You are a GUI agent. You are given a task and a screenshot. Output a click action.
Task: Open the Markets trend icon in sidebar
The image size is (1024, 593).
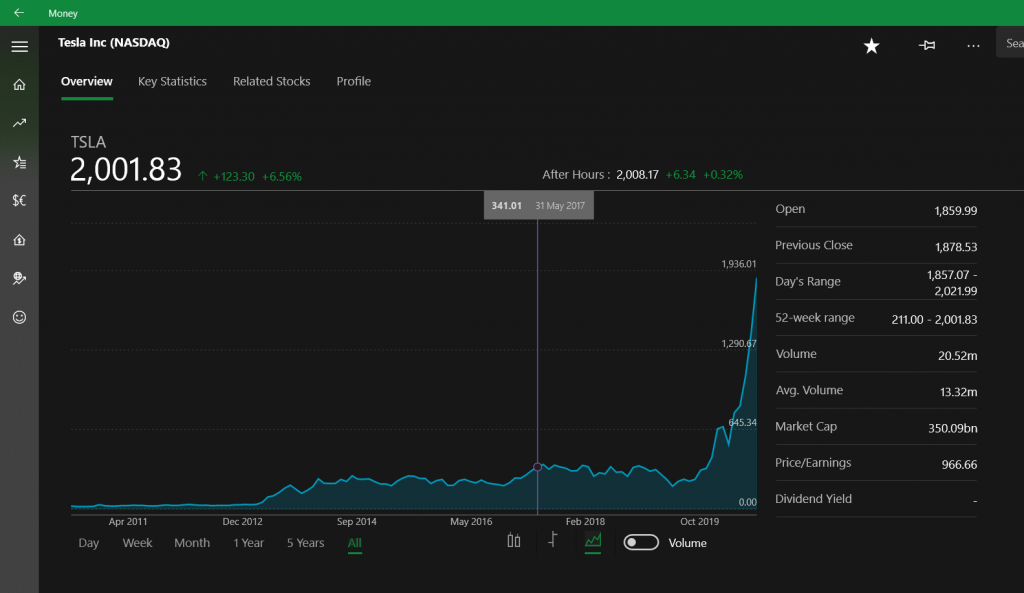point(20,123)
